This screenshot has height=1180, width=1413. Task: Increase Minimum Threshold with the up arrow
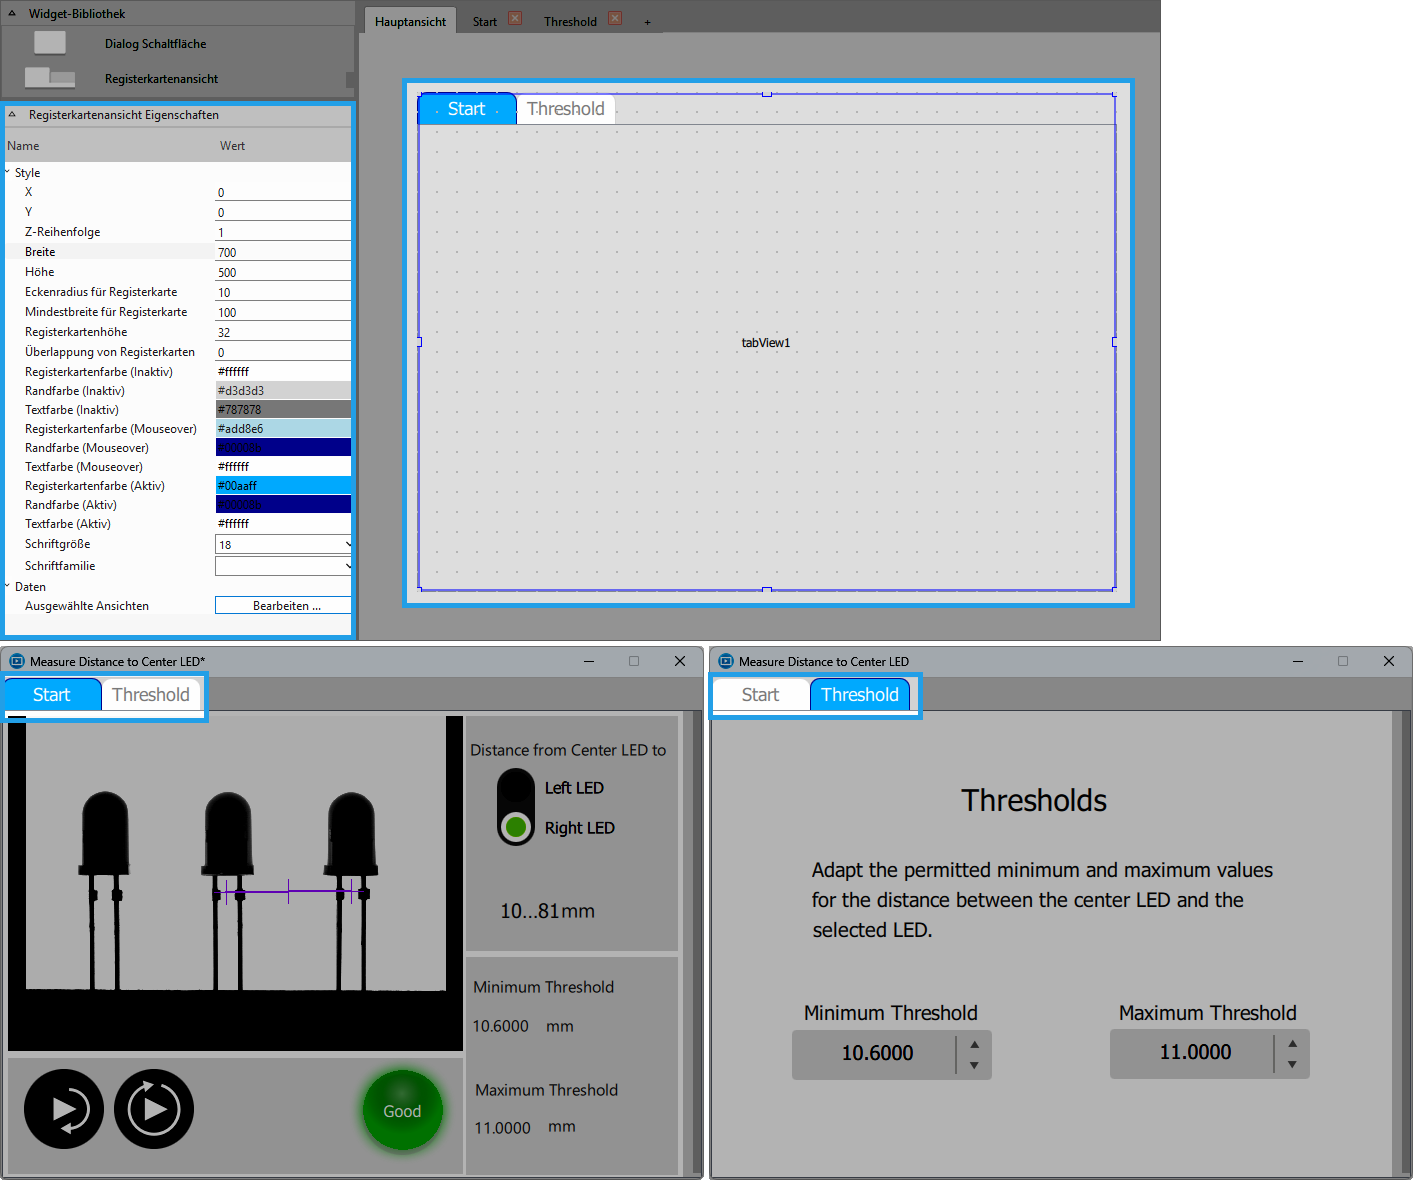974,1043
